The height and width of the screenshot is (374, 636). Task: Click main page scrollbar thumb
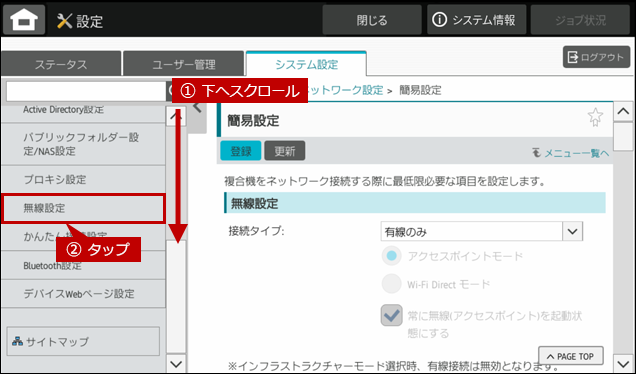pos(623,137)
